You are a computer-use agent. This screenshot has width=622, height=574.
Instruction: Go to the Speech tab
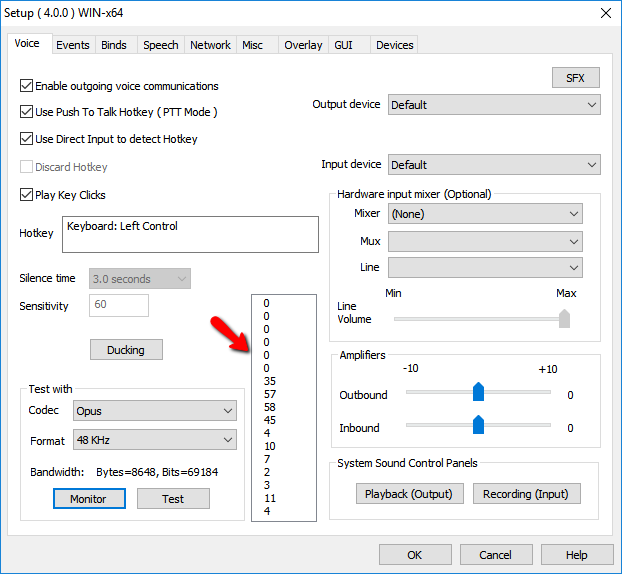[x=161, y=45]
